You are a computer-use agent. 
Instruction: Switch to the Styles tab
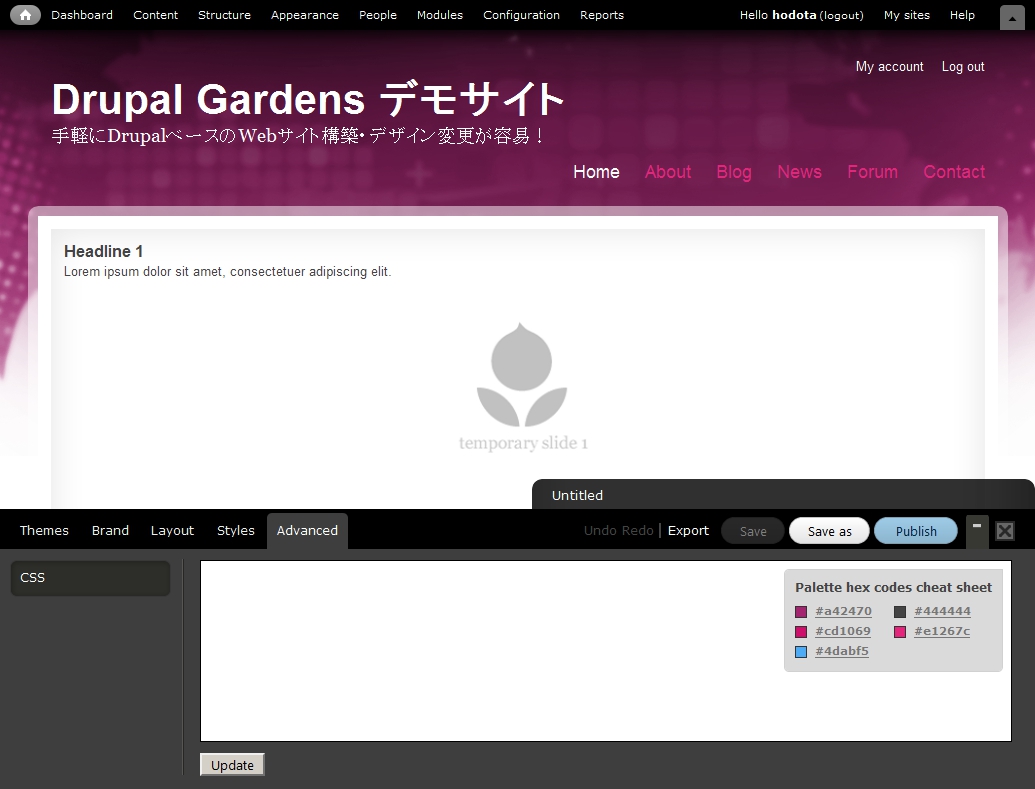(236, 531)
